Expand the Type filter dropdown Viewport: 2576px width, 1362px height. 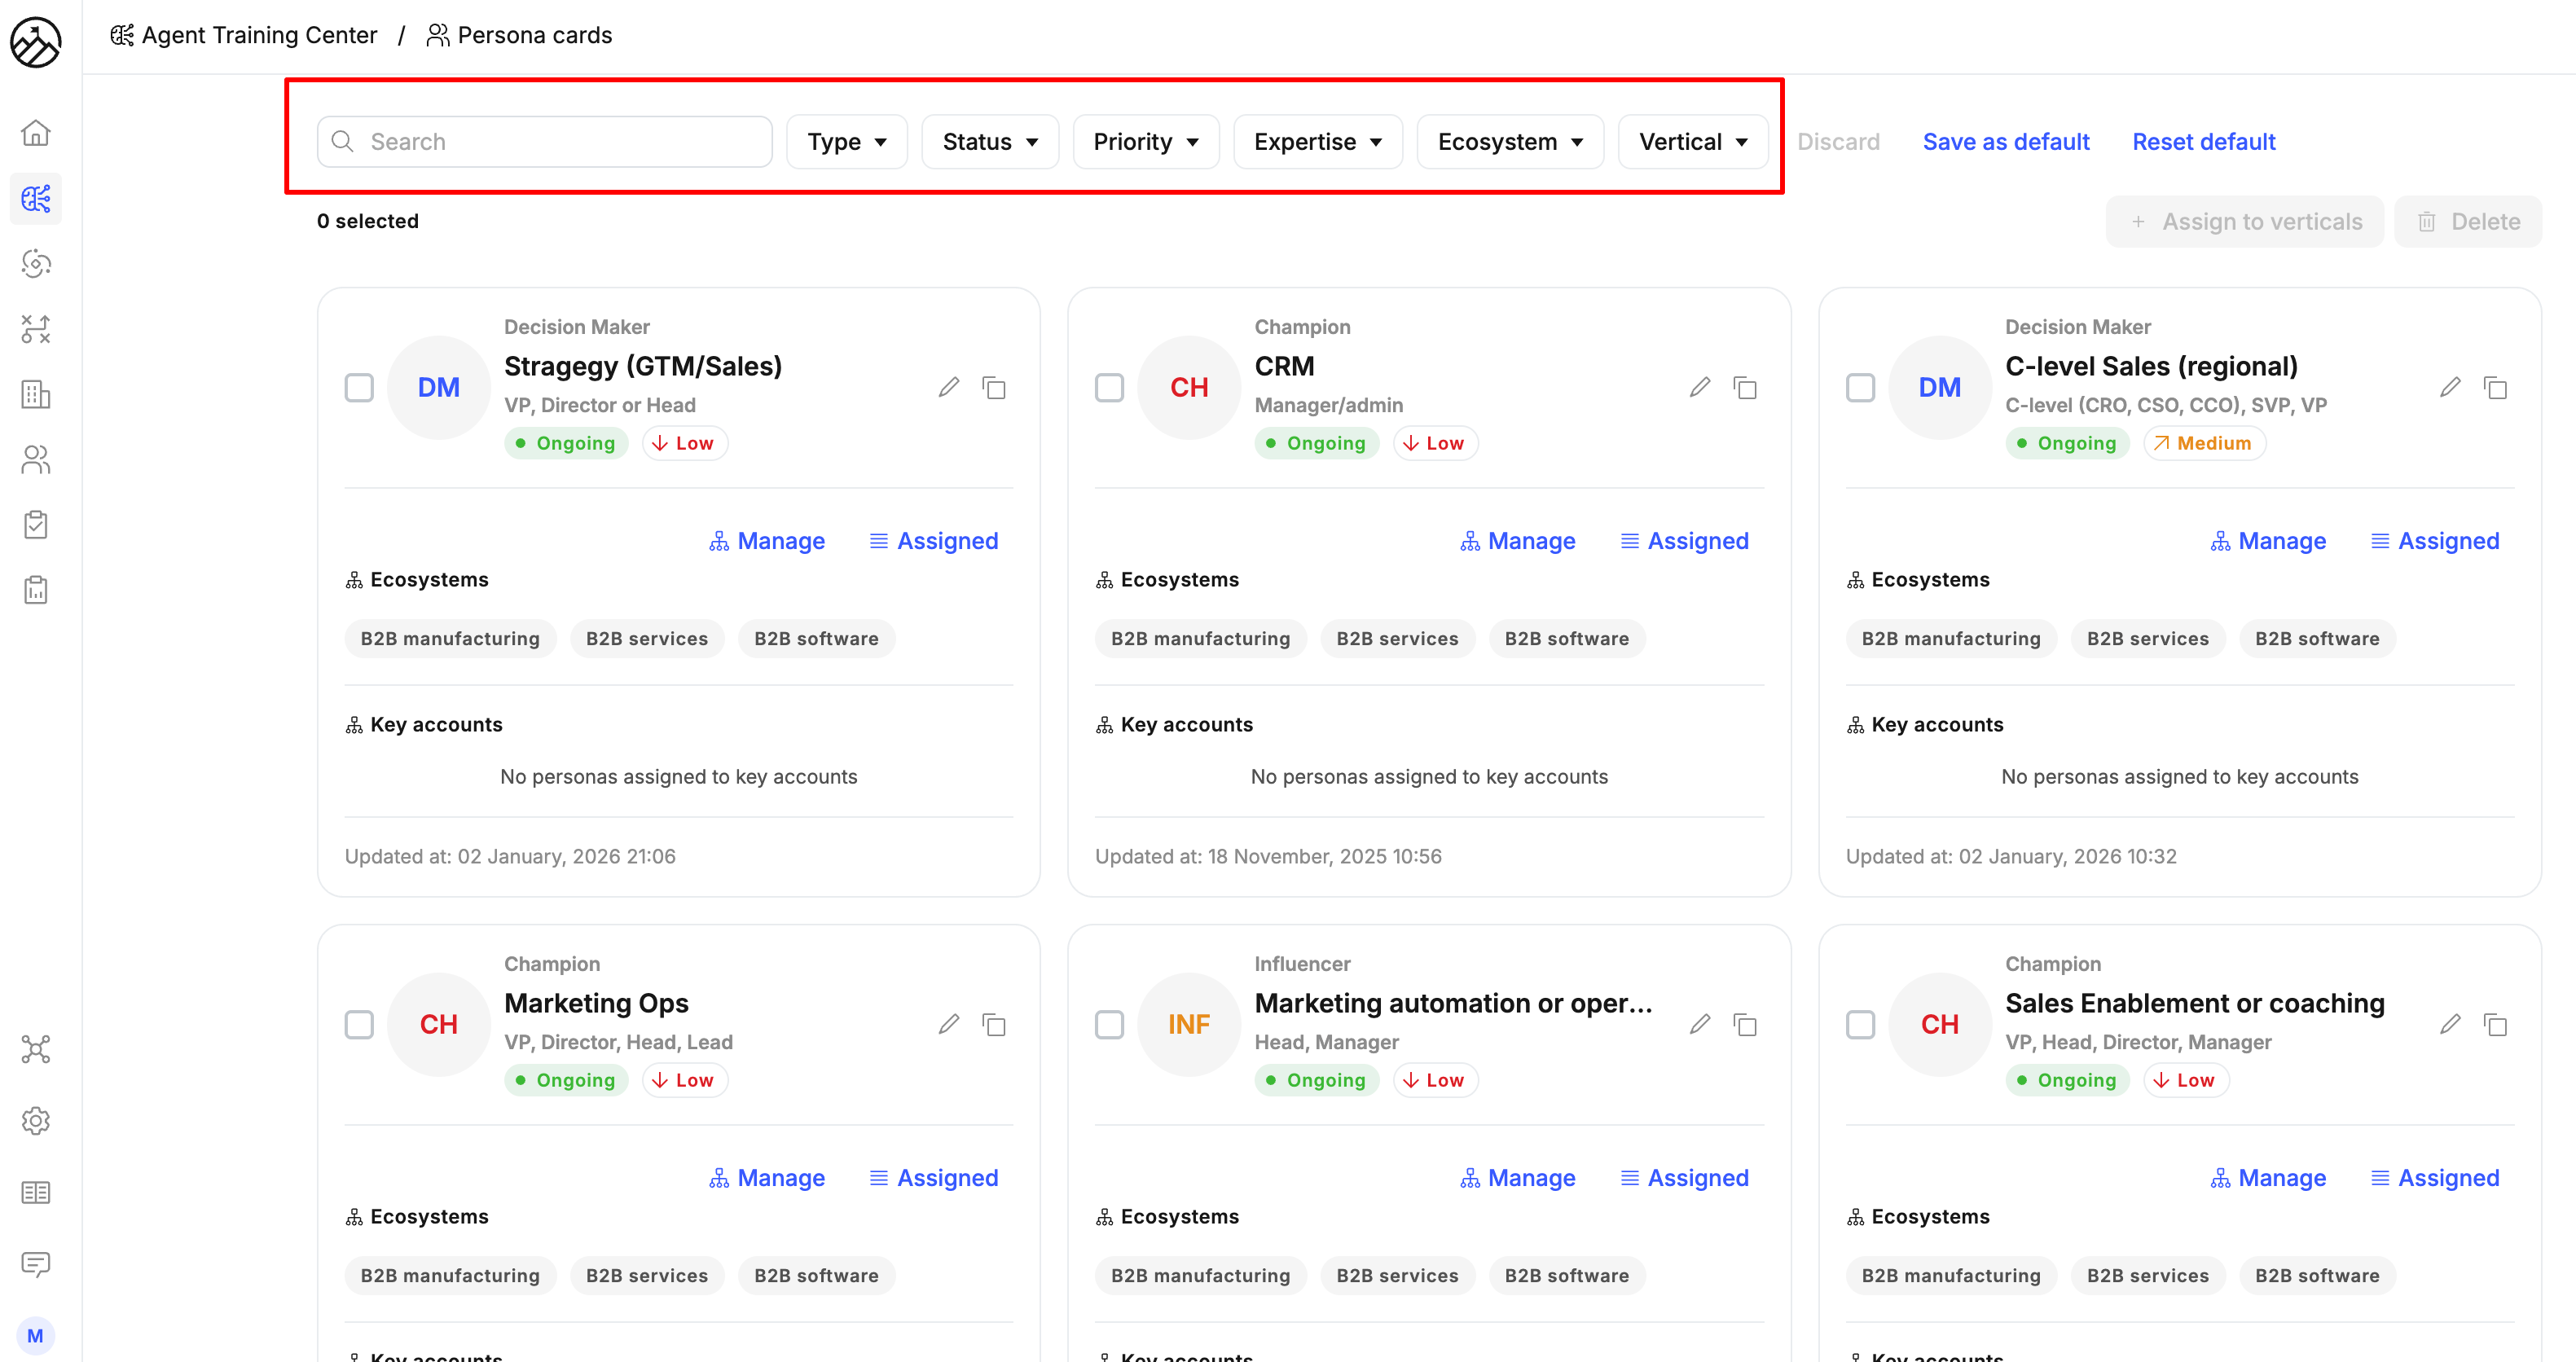coord(846,142)
